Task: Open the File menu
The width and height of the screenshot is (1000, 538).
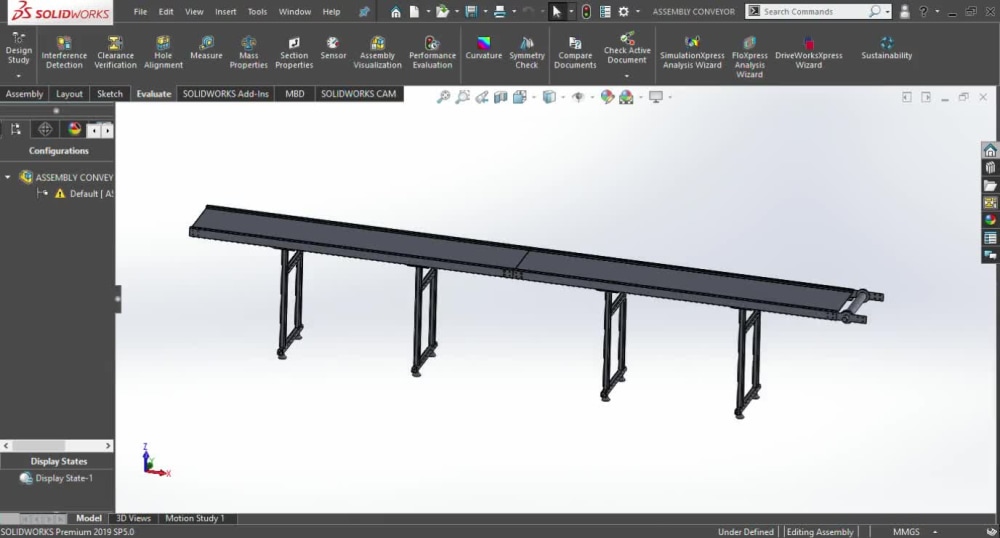Action: tap(140, 11)
